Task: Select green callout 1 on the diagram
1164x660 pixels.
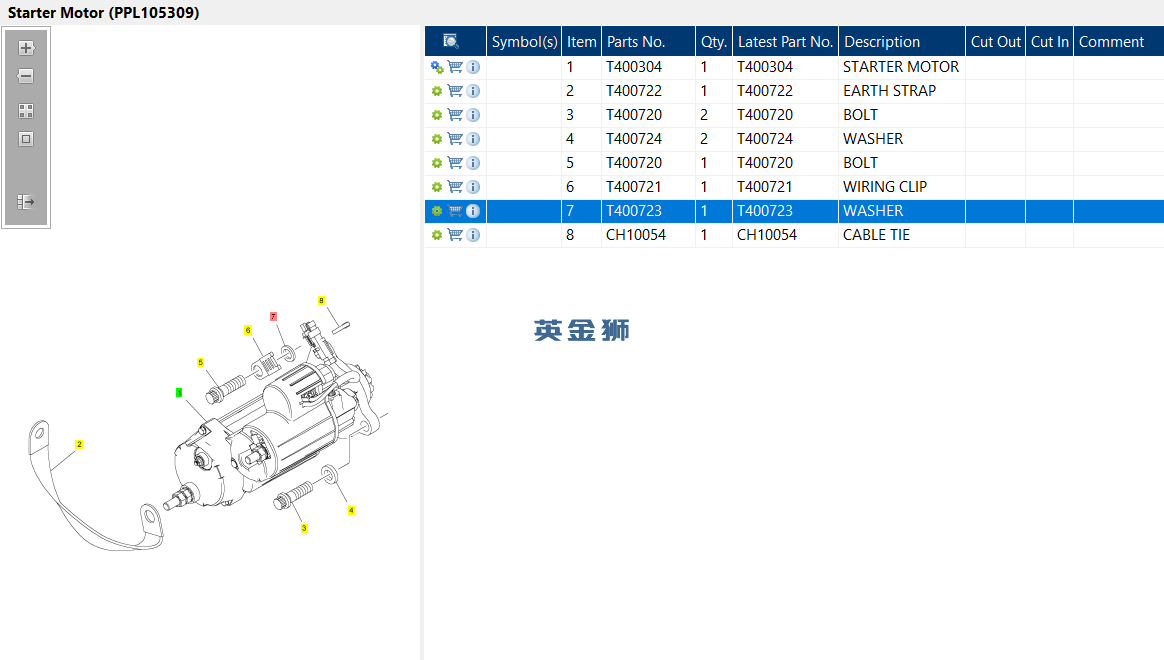Action: click(x=179, y=393)
